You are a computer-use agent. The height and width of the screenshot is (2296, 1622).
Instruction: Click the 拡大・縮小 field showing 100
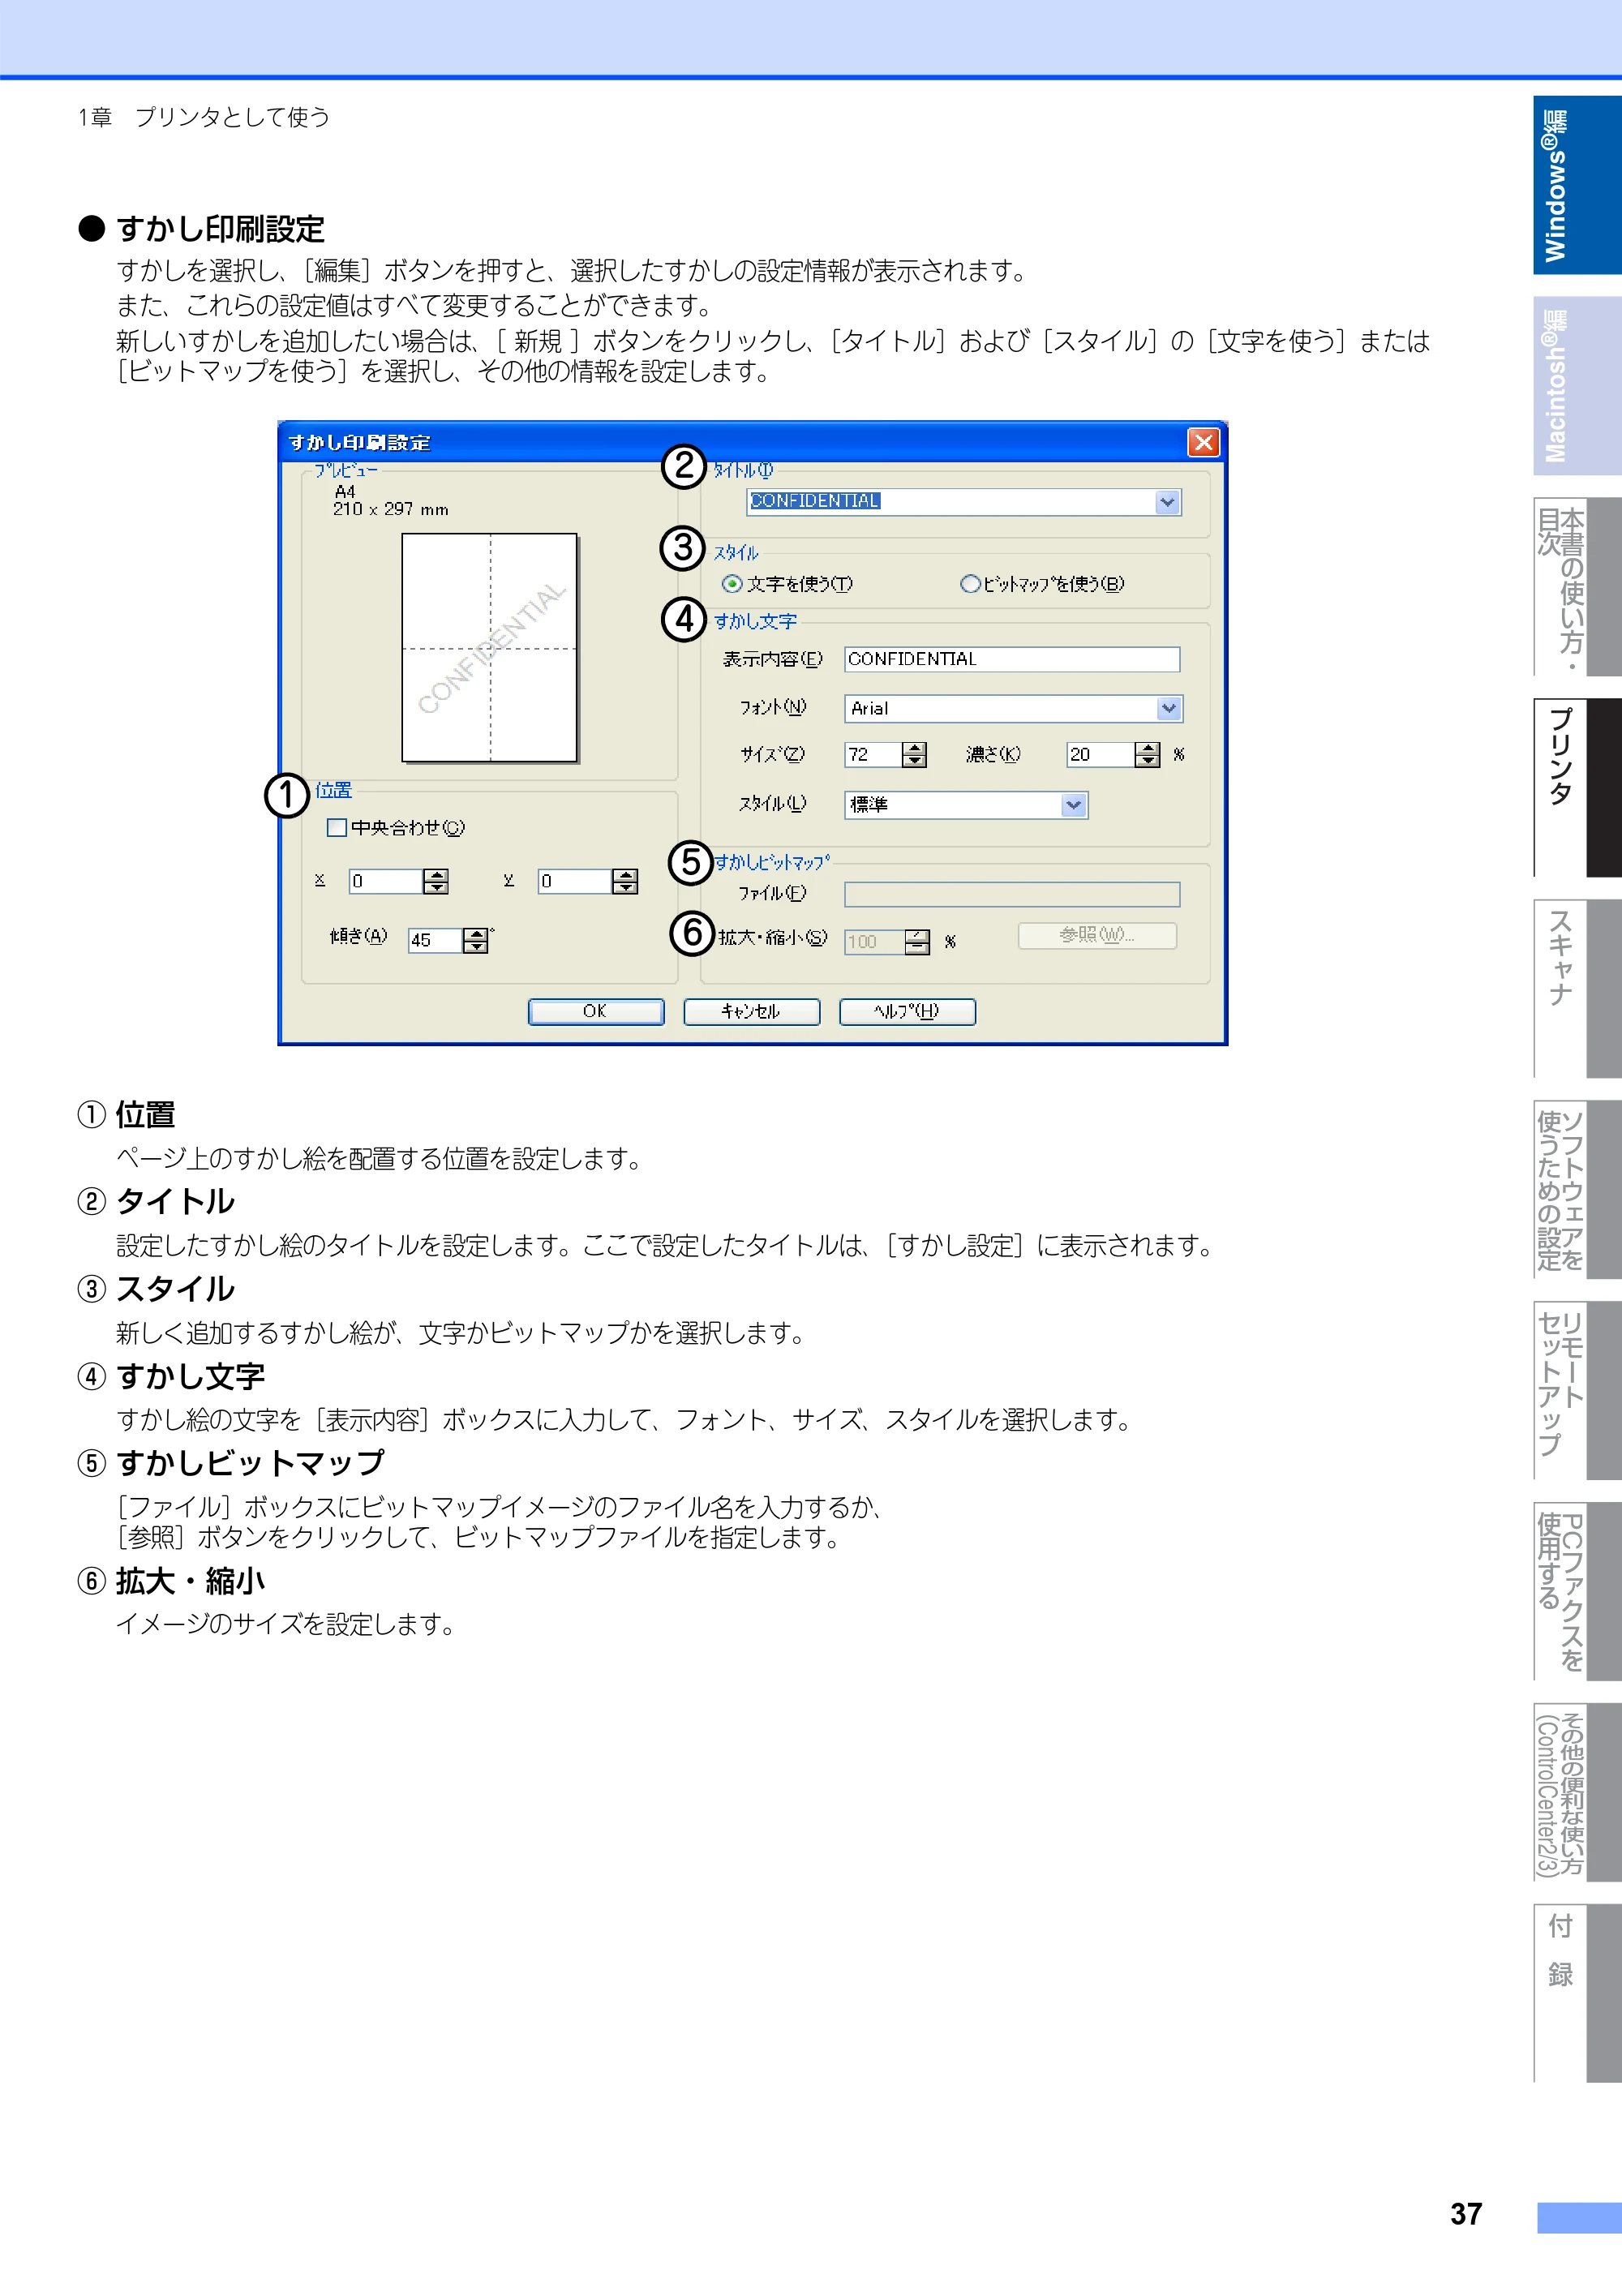coord(874,942)
